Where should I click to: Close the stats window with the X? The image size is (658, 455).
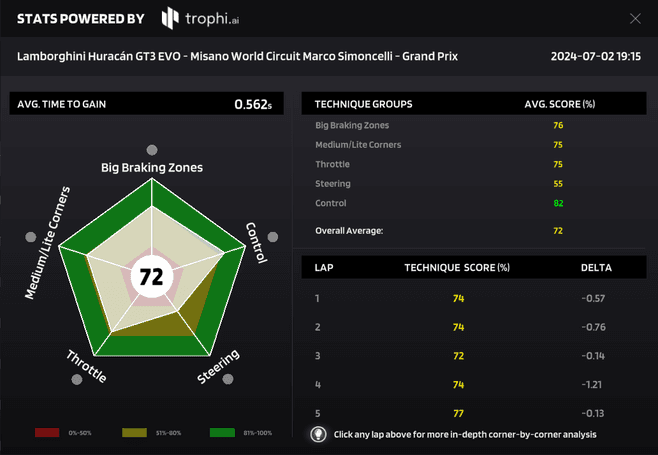[x=635, y=18]
